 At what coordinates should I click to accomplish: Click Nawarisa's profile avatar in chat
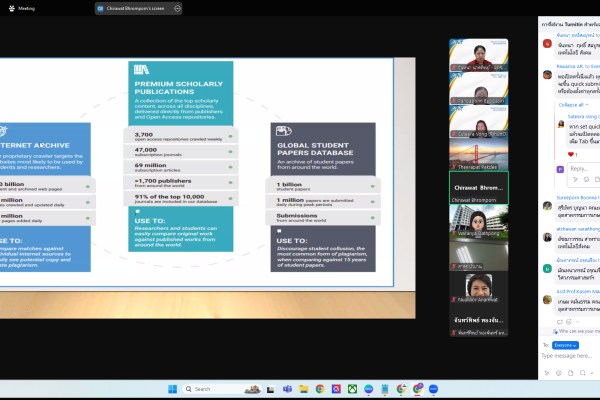(547, 75)
